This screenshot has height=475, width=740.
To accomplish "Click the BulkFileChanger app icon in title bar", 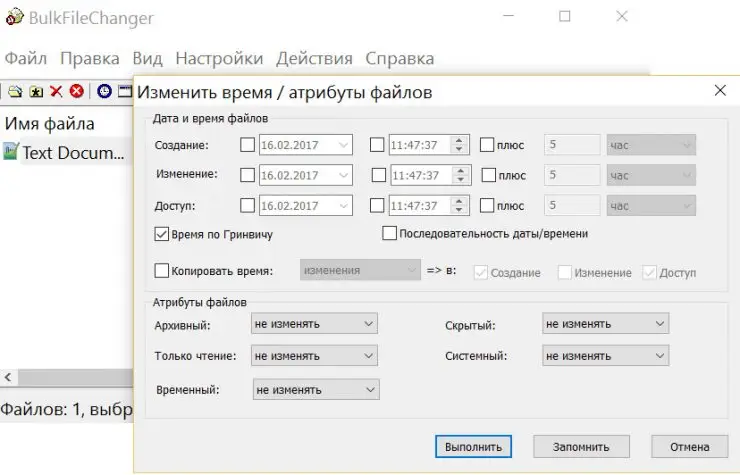I will pos(14,17).
